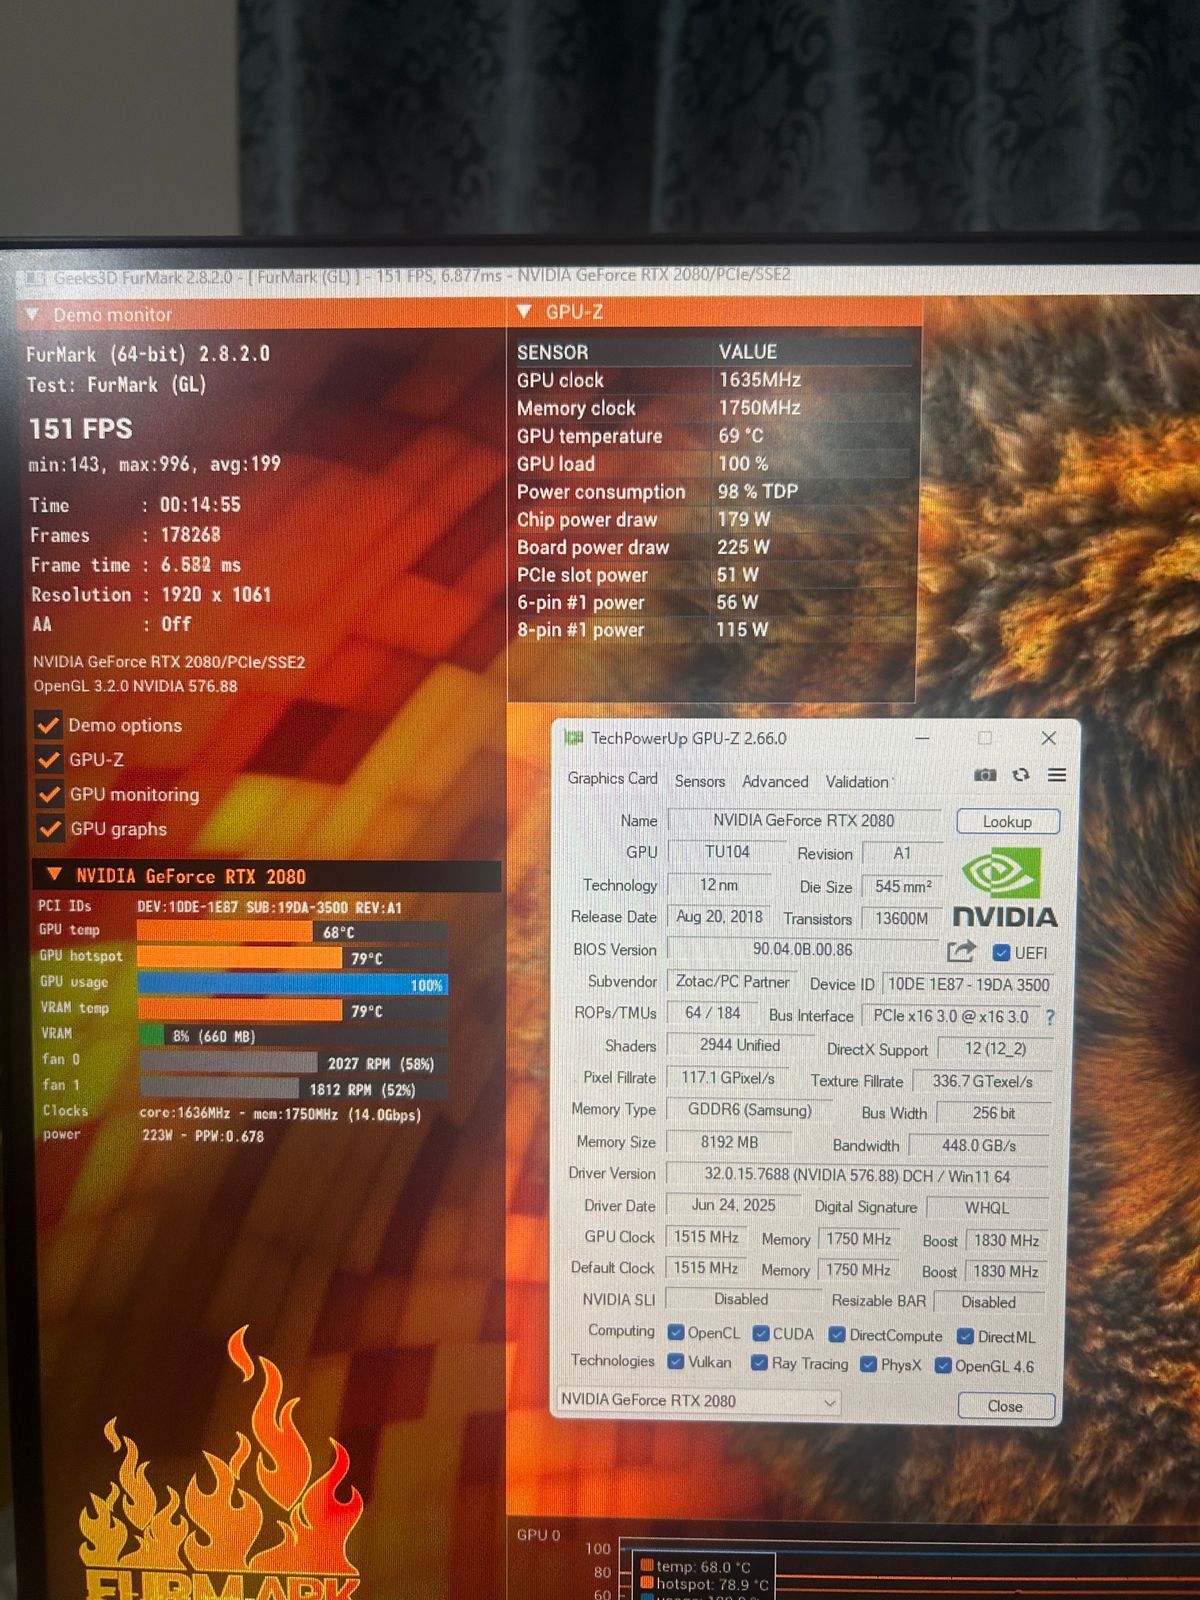Click the fan 0 2027 RPM bar
The height and width of the screenshot is (1600, 1200).
292,1063
